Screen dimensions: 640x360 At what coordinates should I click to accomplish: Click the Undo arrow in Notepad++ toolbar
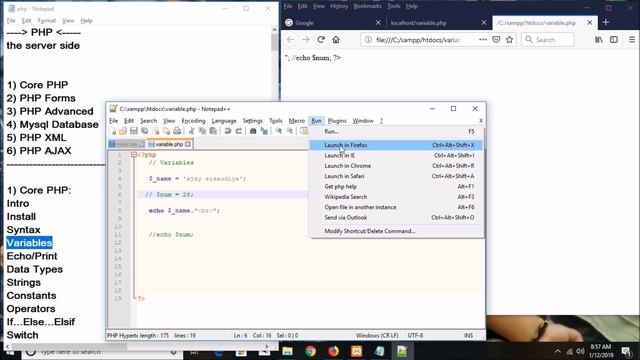click(227, 131)
